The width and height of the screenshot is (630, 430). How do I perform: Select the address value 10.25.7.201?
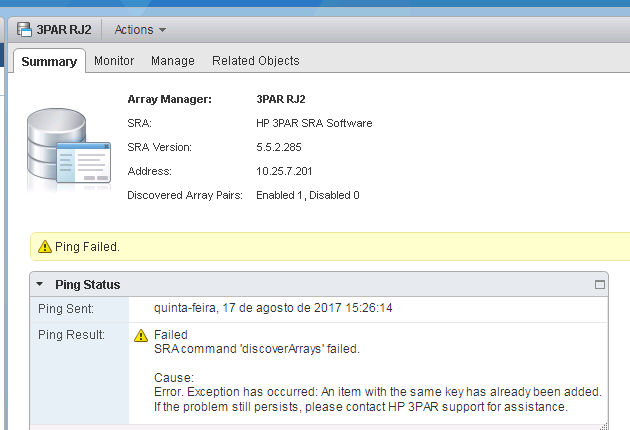click(284, 171)
